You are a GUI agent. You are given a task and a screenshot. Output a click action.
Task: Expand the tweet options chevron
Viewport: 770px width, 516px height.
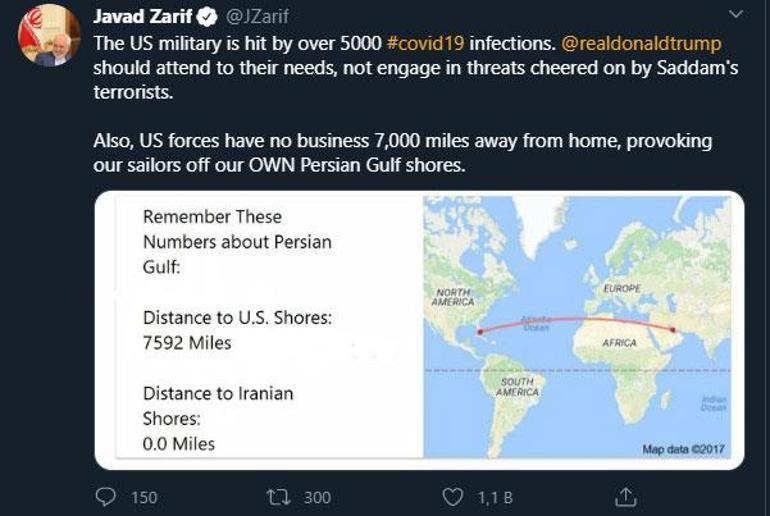point(736,15)
